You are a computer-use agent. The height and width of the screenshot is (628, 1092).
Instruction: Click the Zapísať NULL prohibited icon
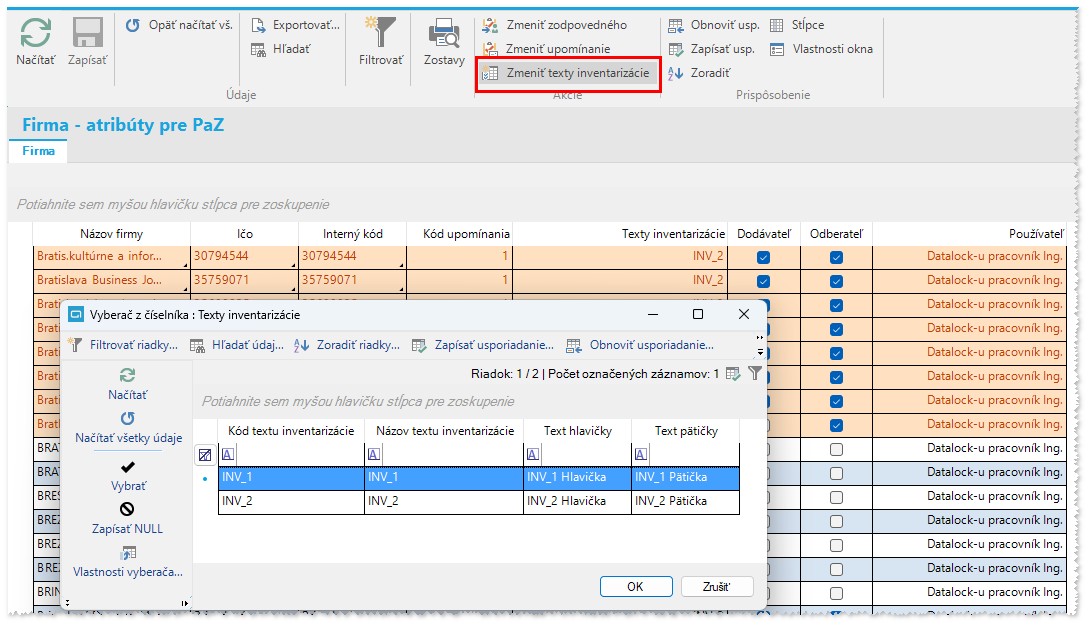(x=127, y=510)
